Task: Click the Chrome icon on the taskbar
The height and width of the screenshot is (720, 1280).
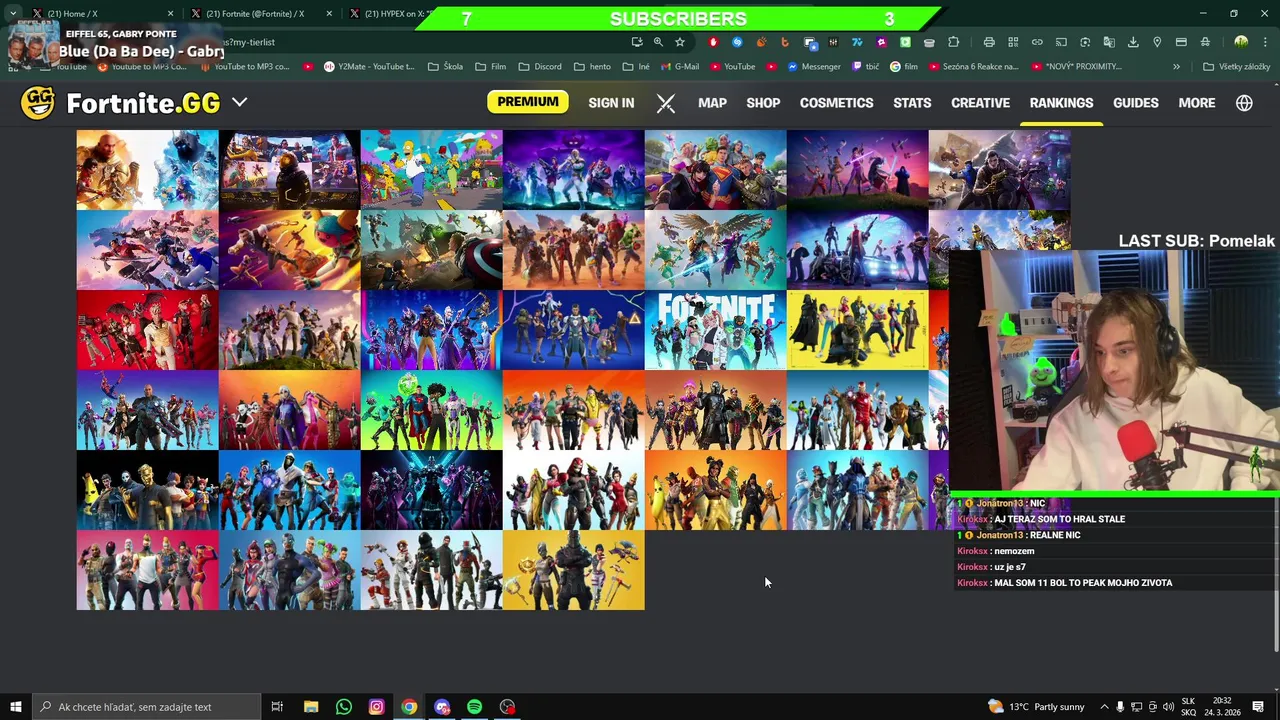Action: pyautogui.click(x=409, y=707)
